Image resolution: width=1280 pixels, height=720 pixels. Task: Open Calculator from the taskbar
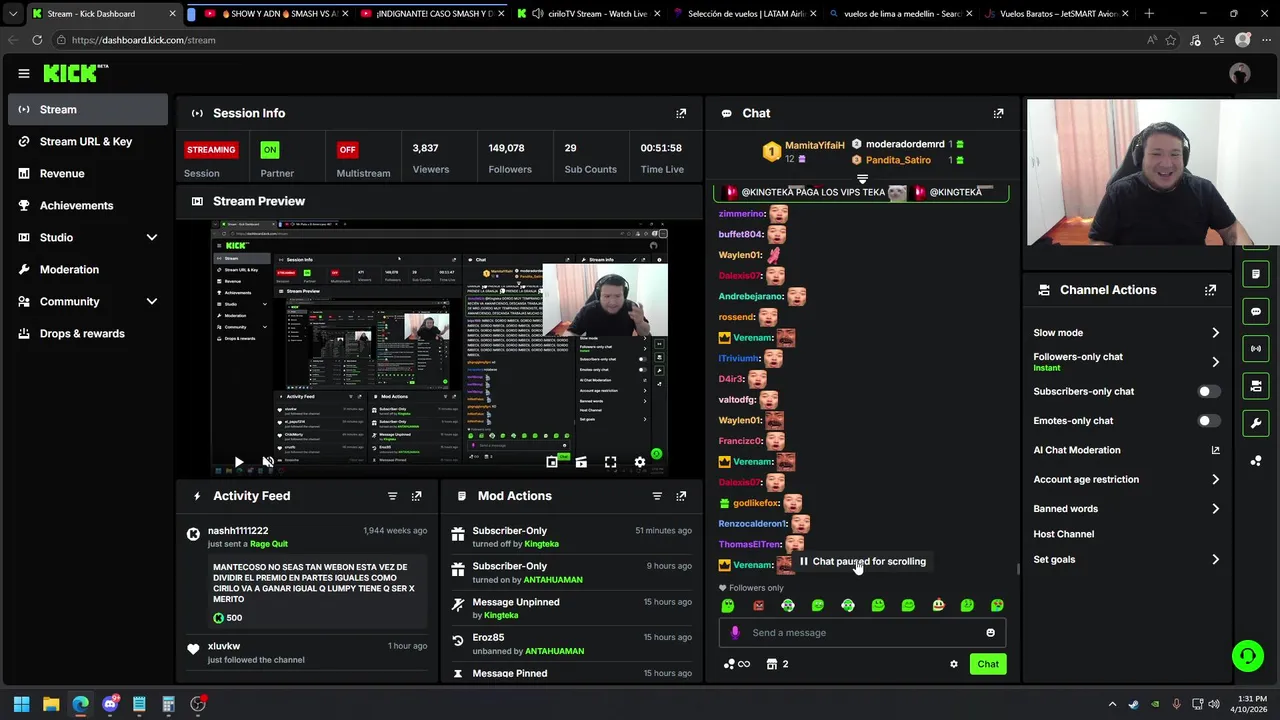pyautogui.click(x=168, y=704)
